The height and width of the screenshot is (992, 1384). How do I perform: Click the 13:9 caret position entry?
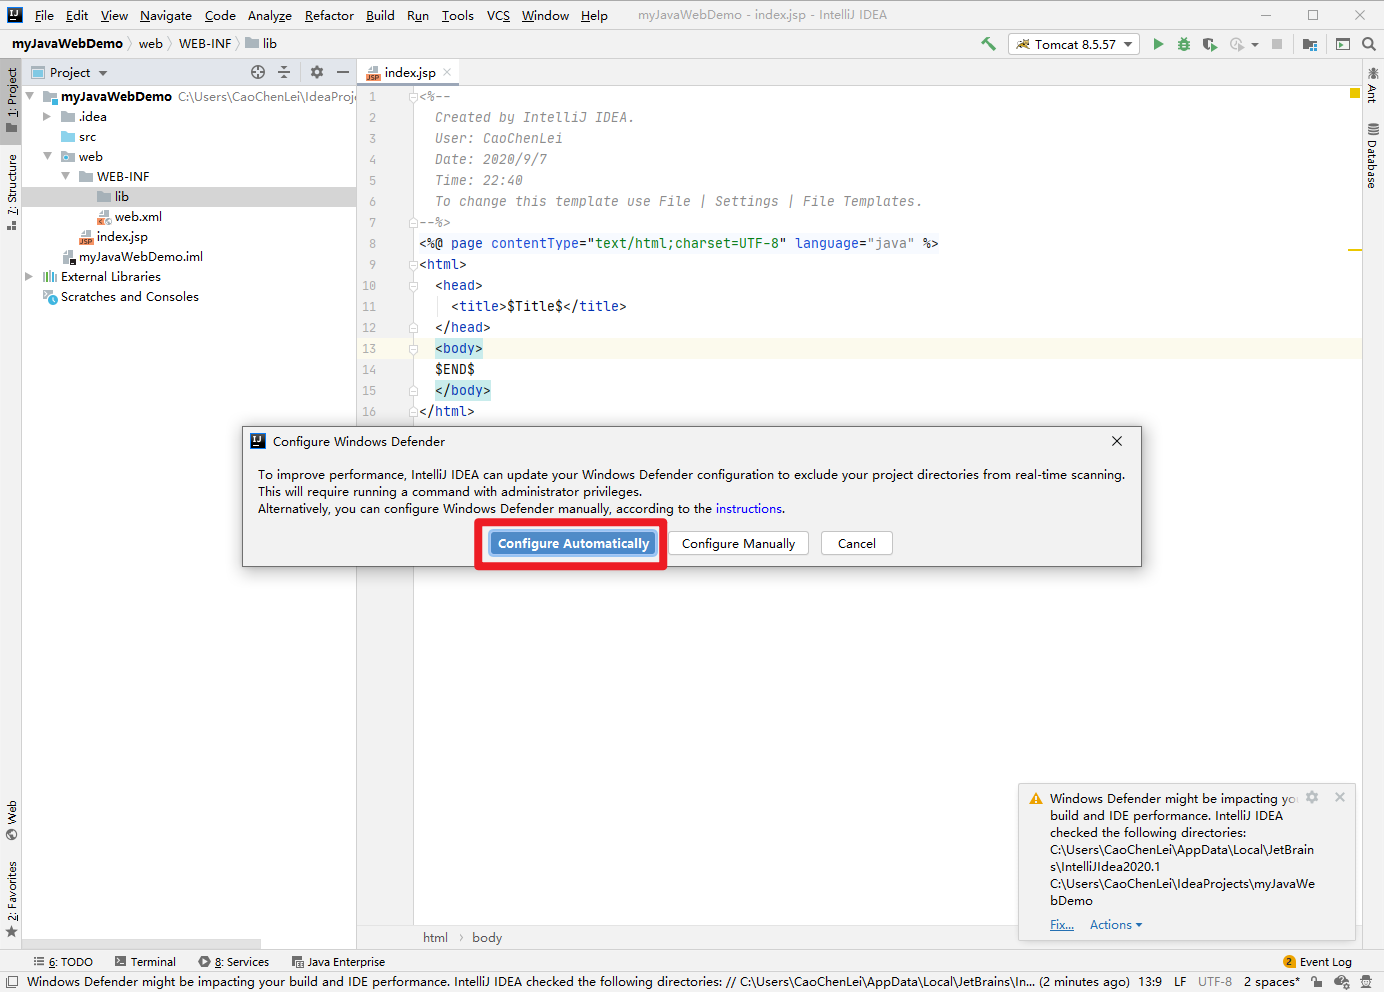[x=1150, y=982]
